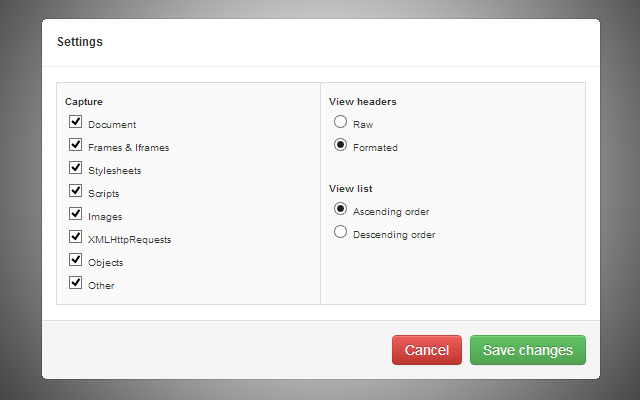This screenshot has width=640, height=400.
Task: Select the Raw headers radio button
Action: [x=341, y=122]
